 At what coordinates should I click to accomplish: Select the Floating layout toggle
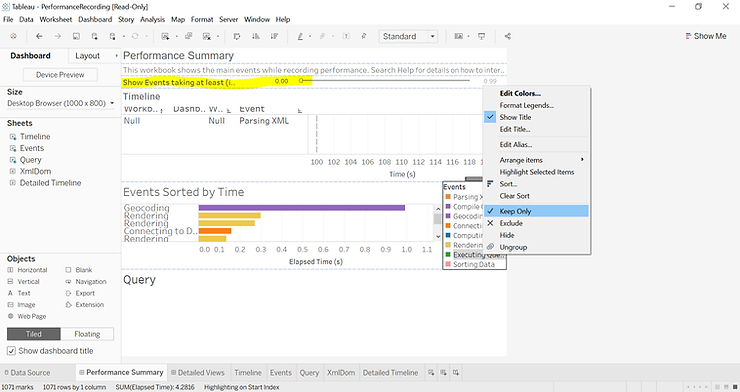pos(87,334)
